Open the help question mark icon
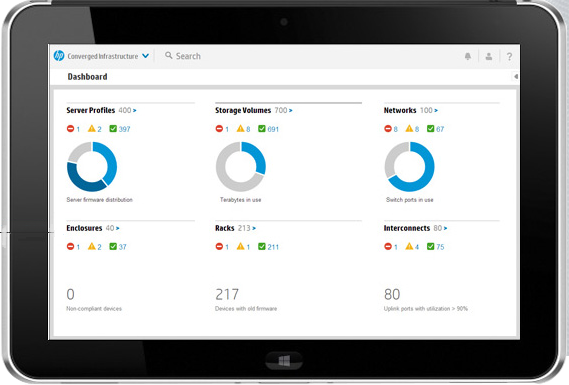This screenshot has width=569, height=385. pyautogui.click(x=509, y=57)
